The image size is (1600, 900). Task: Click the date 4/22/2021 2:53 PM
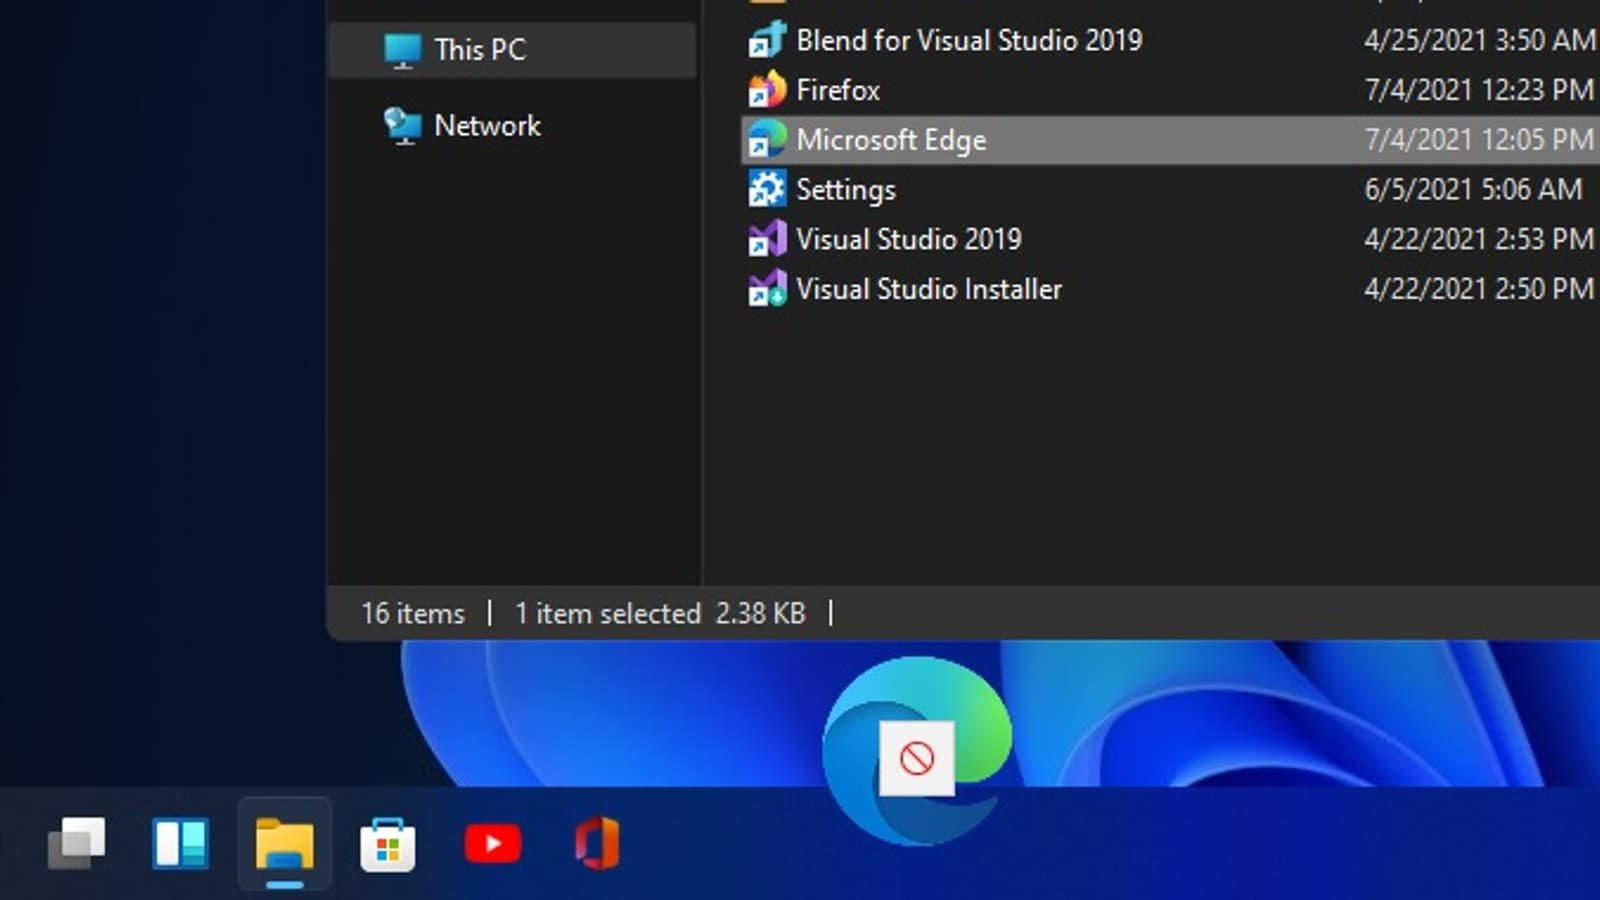1480,239
